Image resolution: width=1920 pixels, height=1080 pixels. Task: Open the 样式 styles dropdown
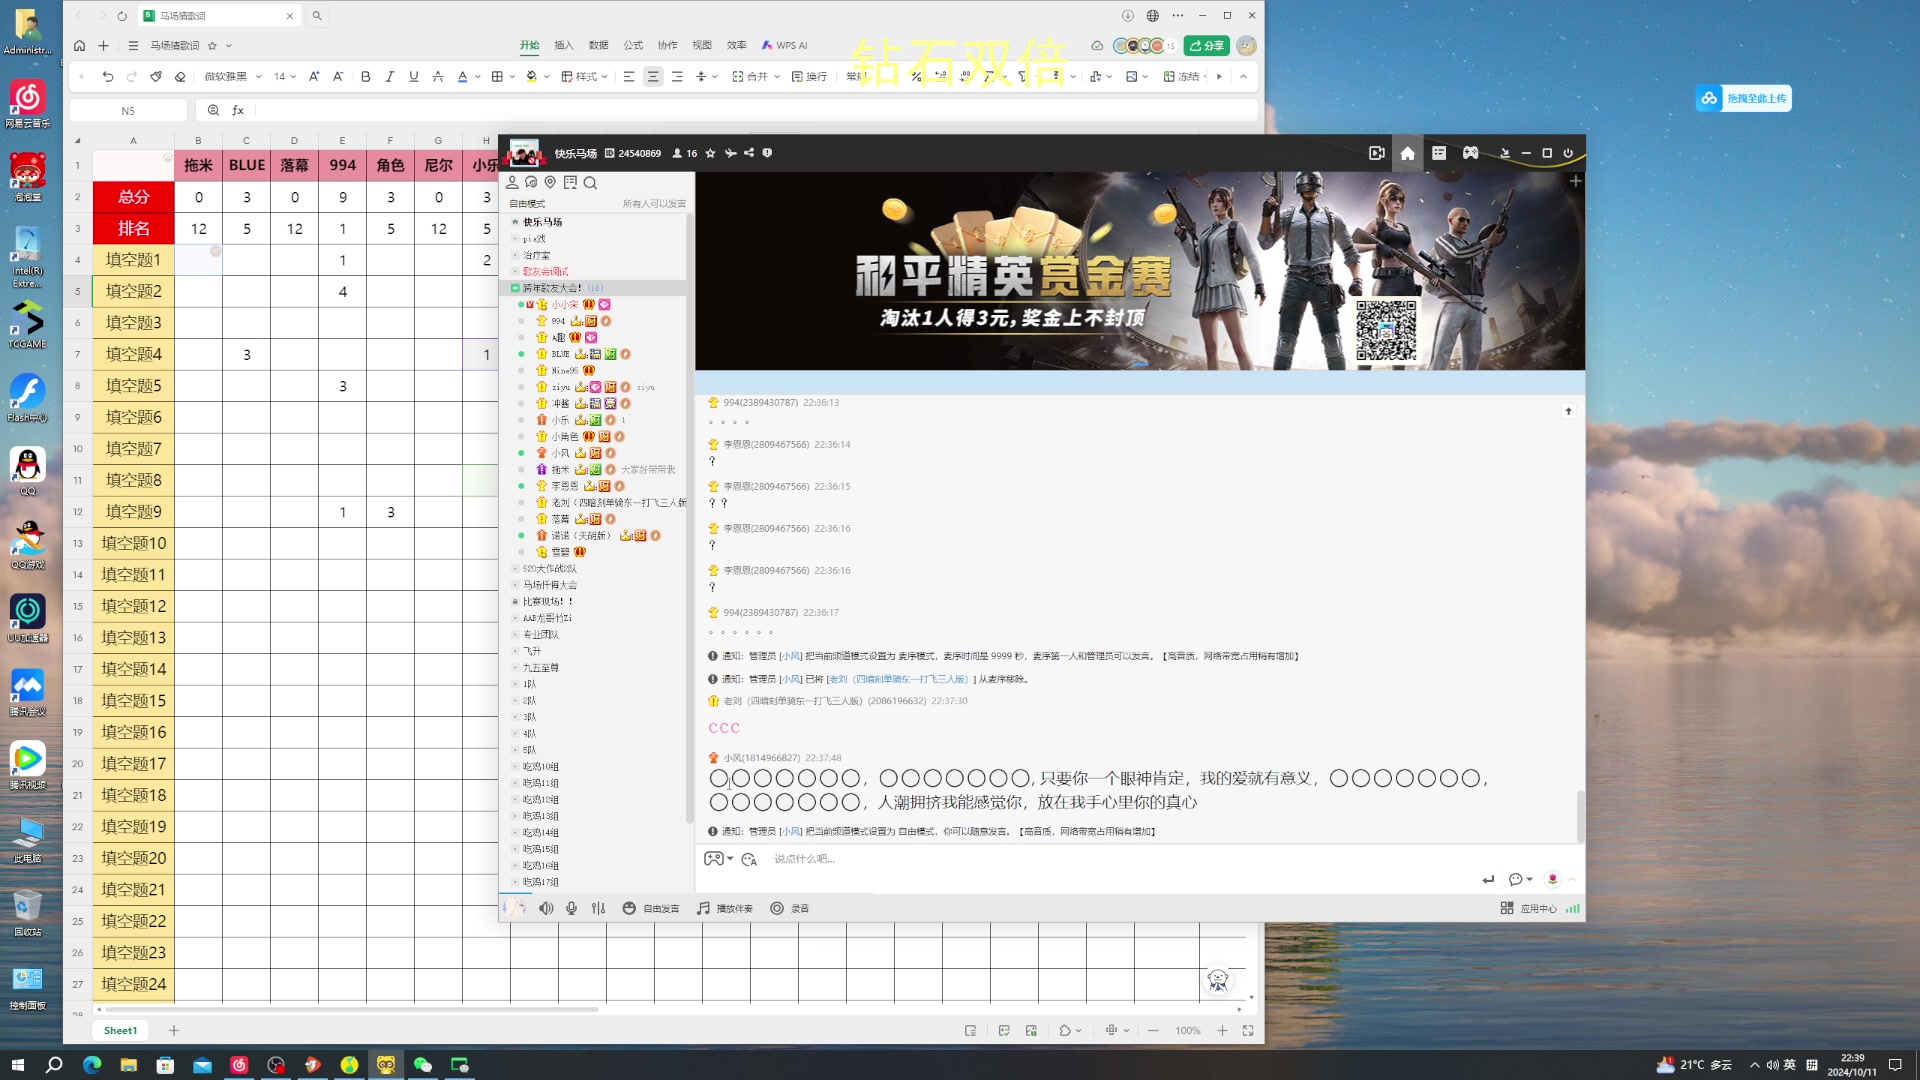[x=584, y=77]
